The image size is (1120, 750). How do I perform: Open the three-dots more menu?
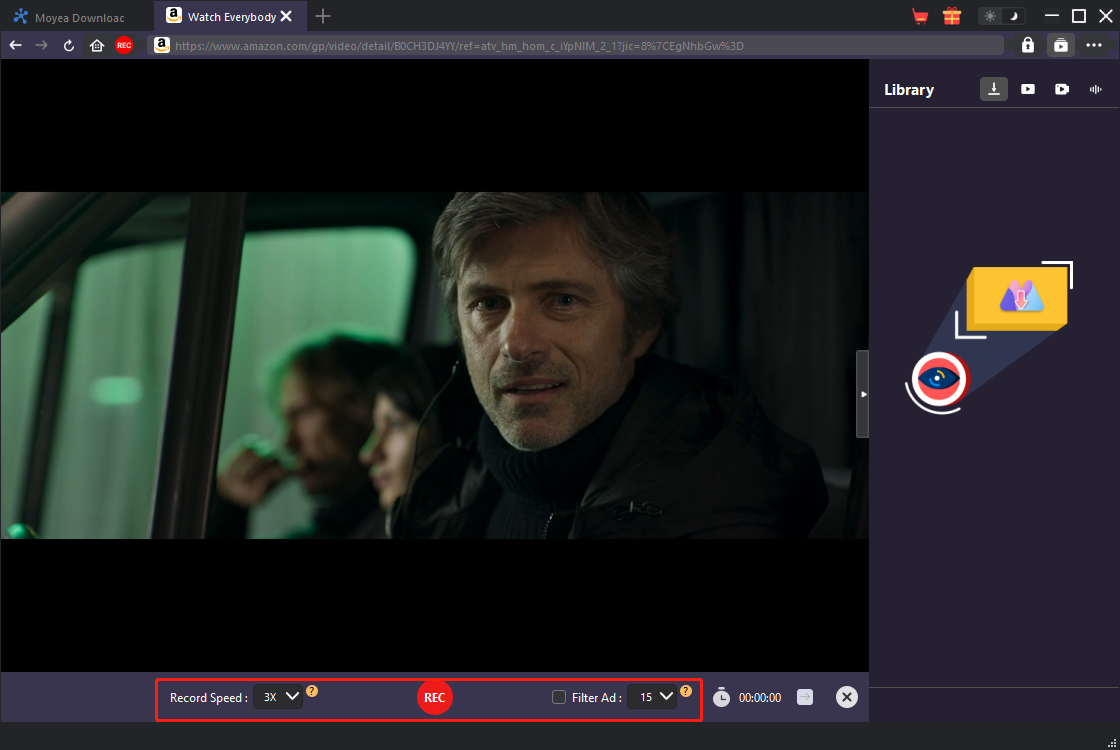(x=1094, y=46)
